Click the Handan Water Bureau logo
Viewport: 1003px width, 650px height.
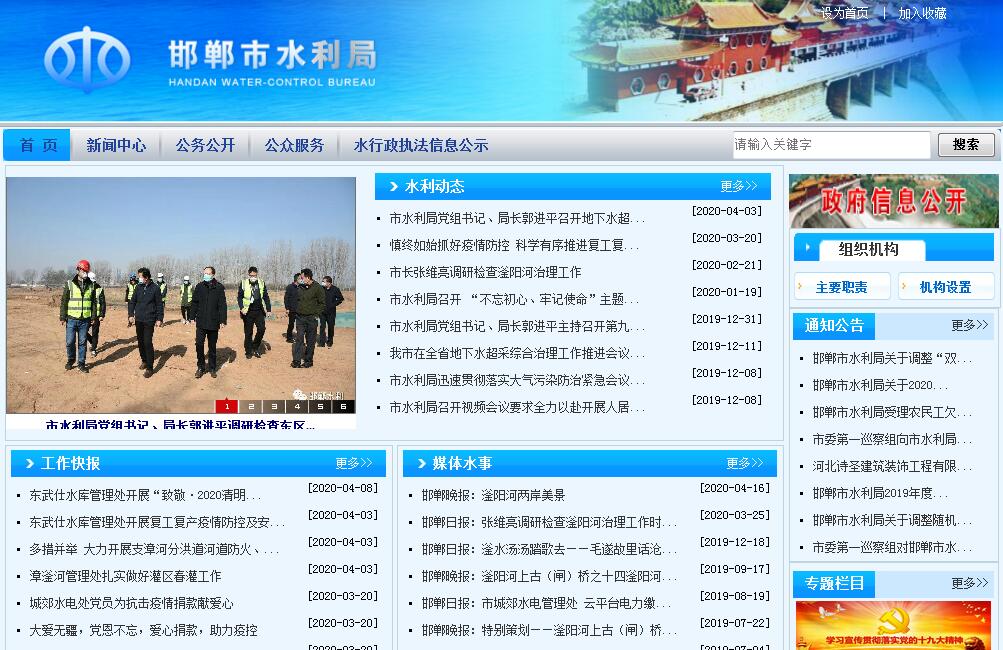(x=87, y=60)
